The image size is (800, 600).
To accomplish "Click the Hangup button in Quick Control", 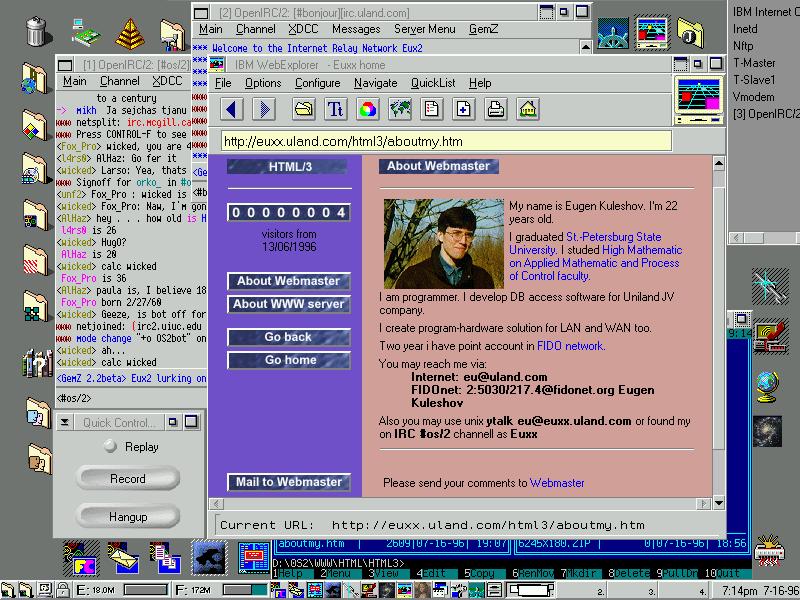I will click(x=128, y=517).
